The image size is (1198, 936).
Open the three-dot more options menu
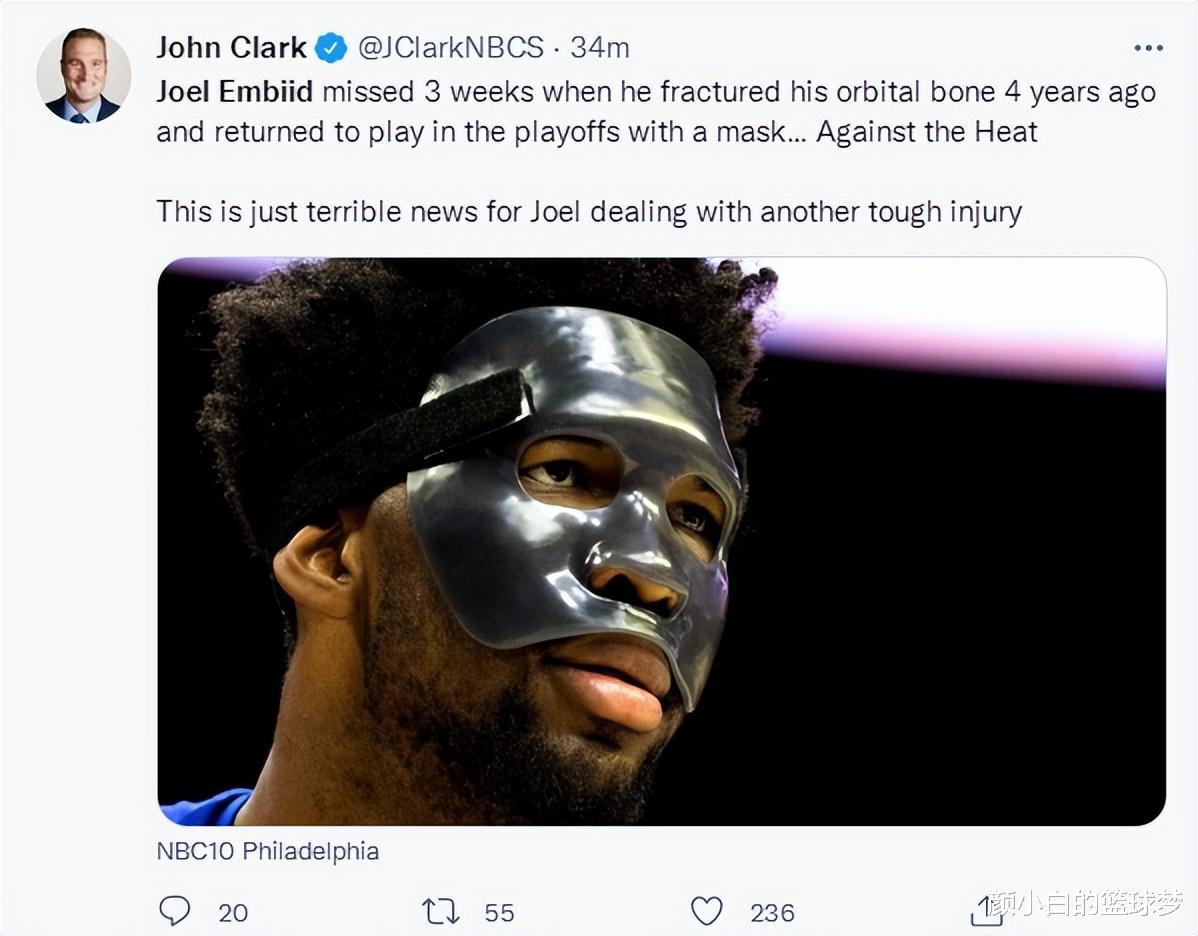click(x=1148, y=47)
